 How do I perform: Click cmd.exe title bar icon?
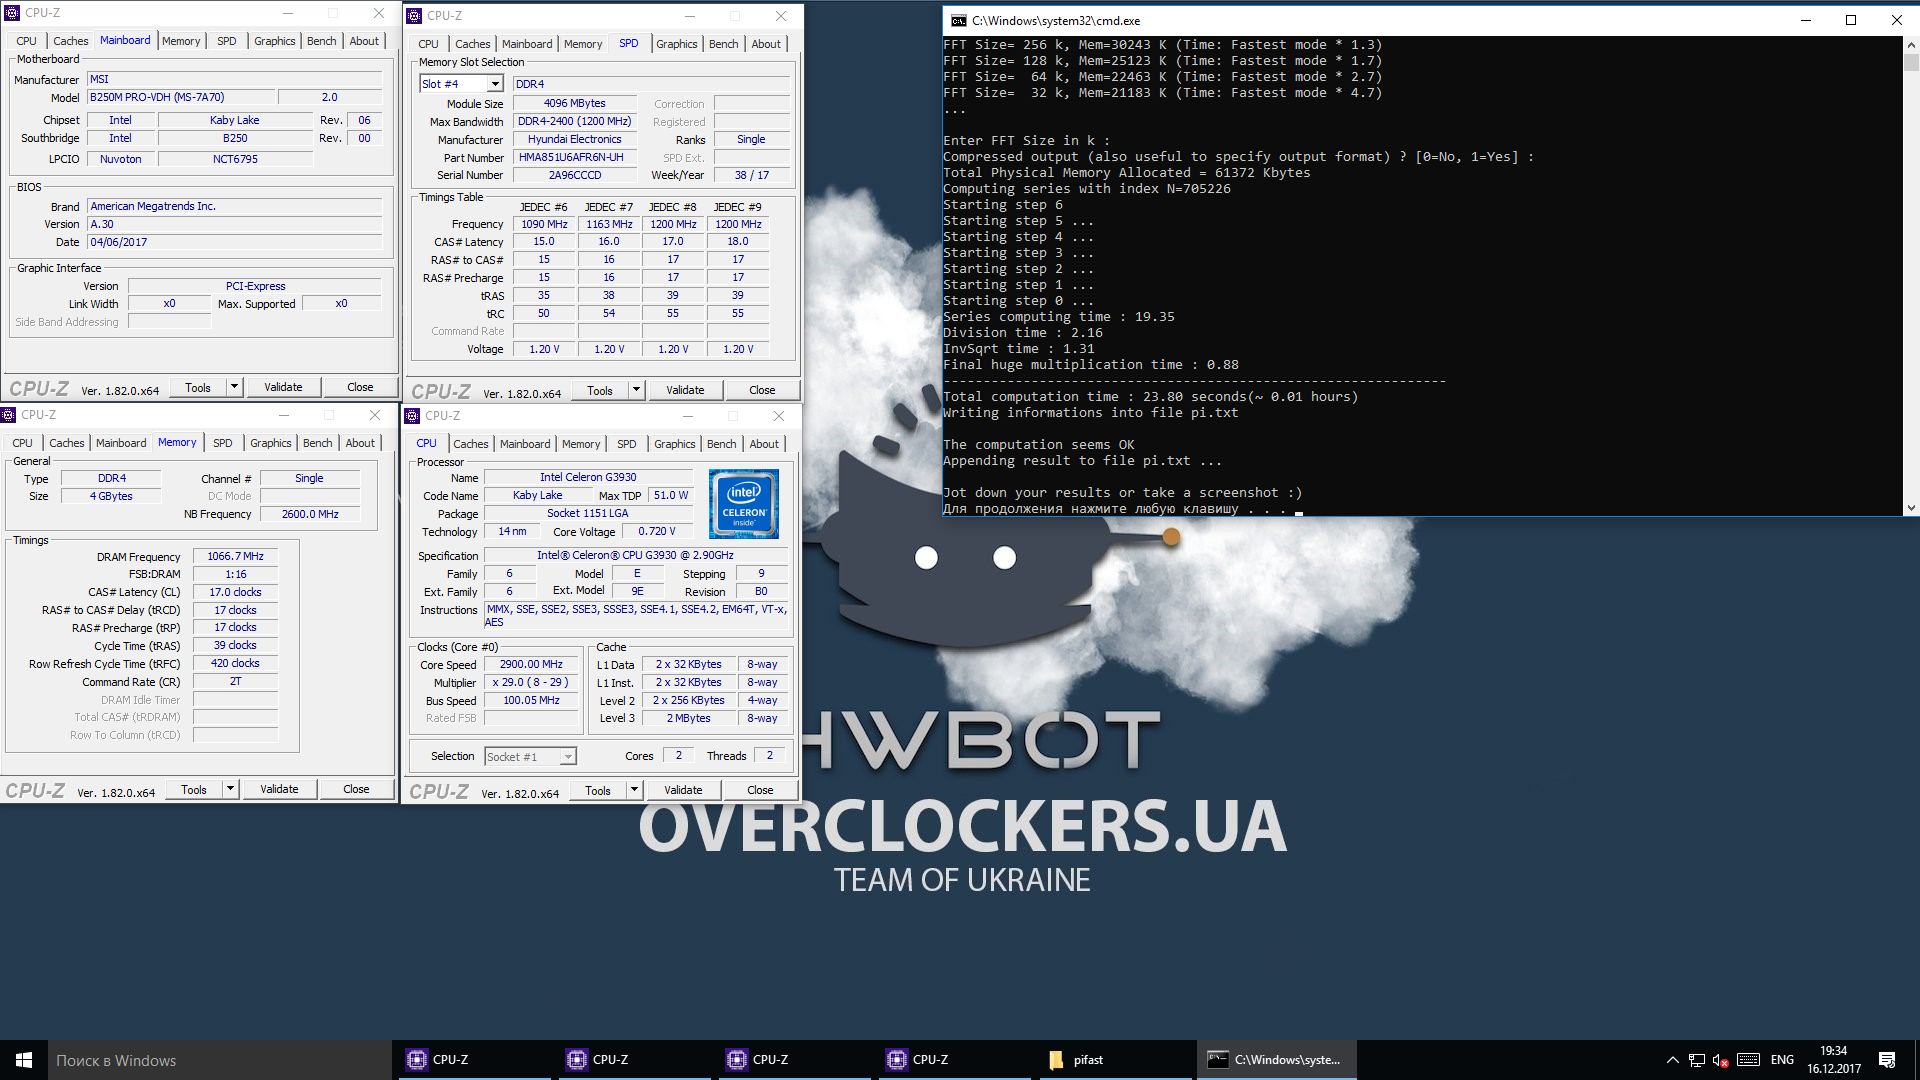click(958, 20)
